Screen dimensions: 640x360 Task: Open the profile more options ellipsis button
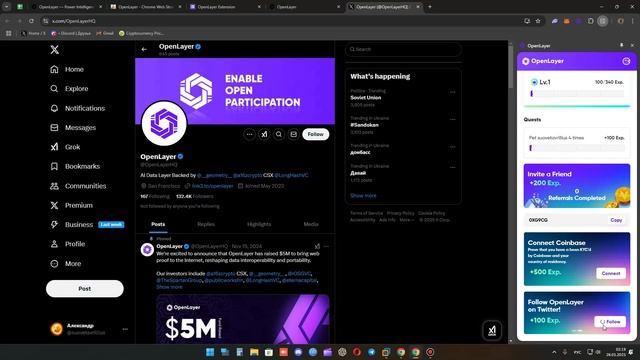tap(249, 134)
